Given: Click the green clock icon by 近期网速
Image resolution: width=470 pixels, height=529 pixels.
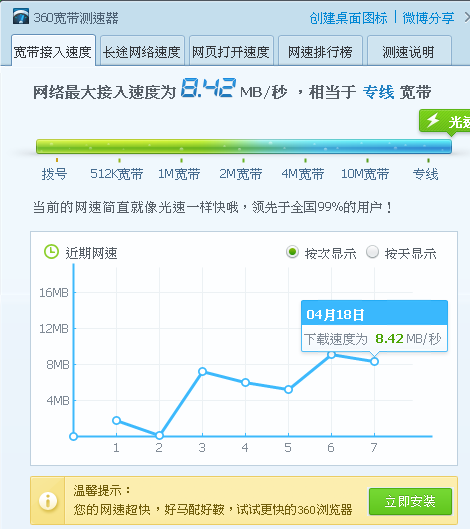Looking at the screenshot, I should pyautogui.click(x=51, y=252).
